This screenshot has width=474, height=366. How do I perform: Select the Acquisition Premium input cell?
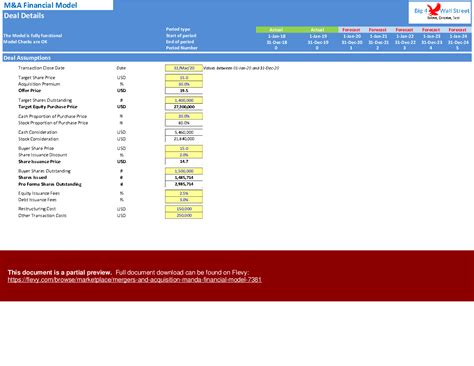(x=184, y=84)
